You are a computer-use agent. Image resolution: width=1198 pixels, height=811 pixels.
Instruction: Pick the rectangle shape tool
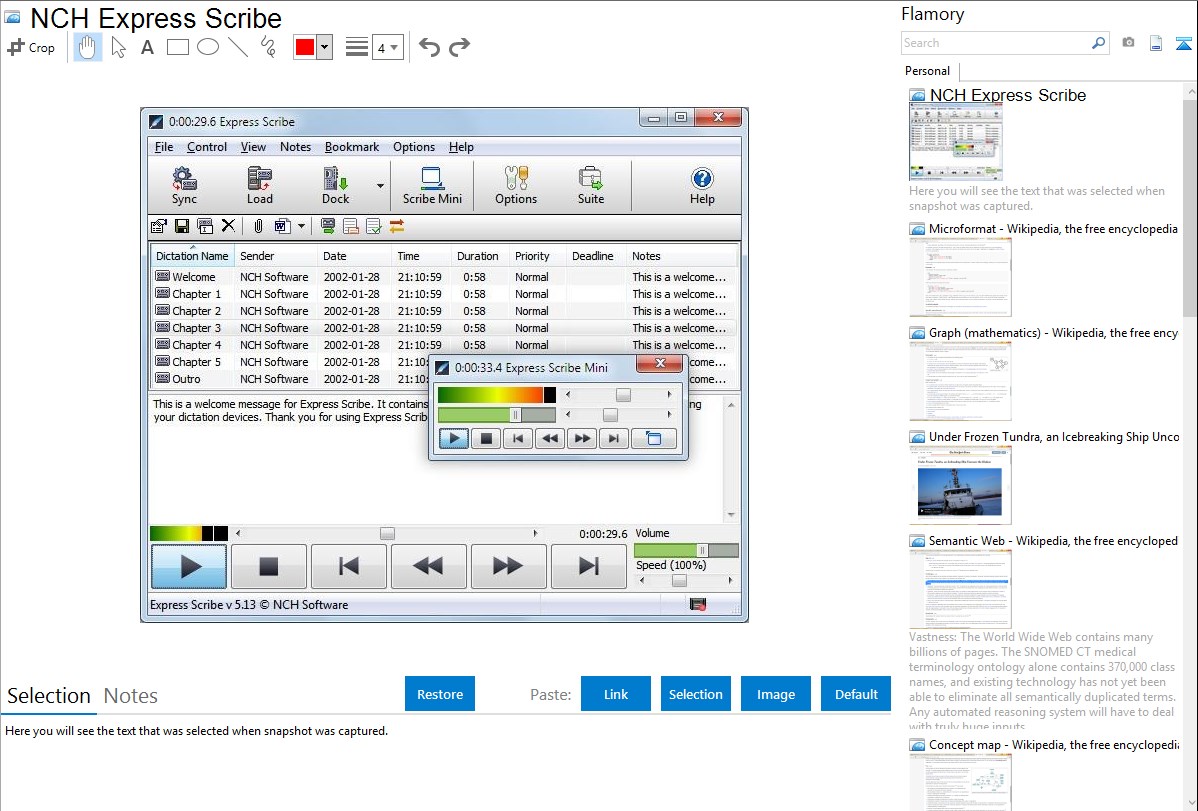click(177, 47)
